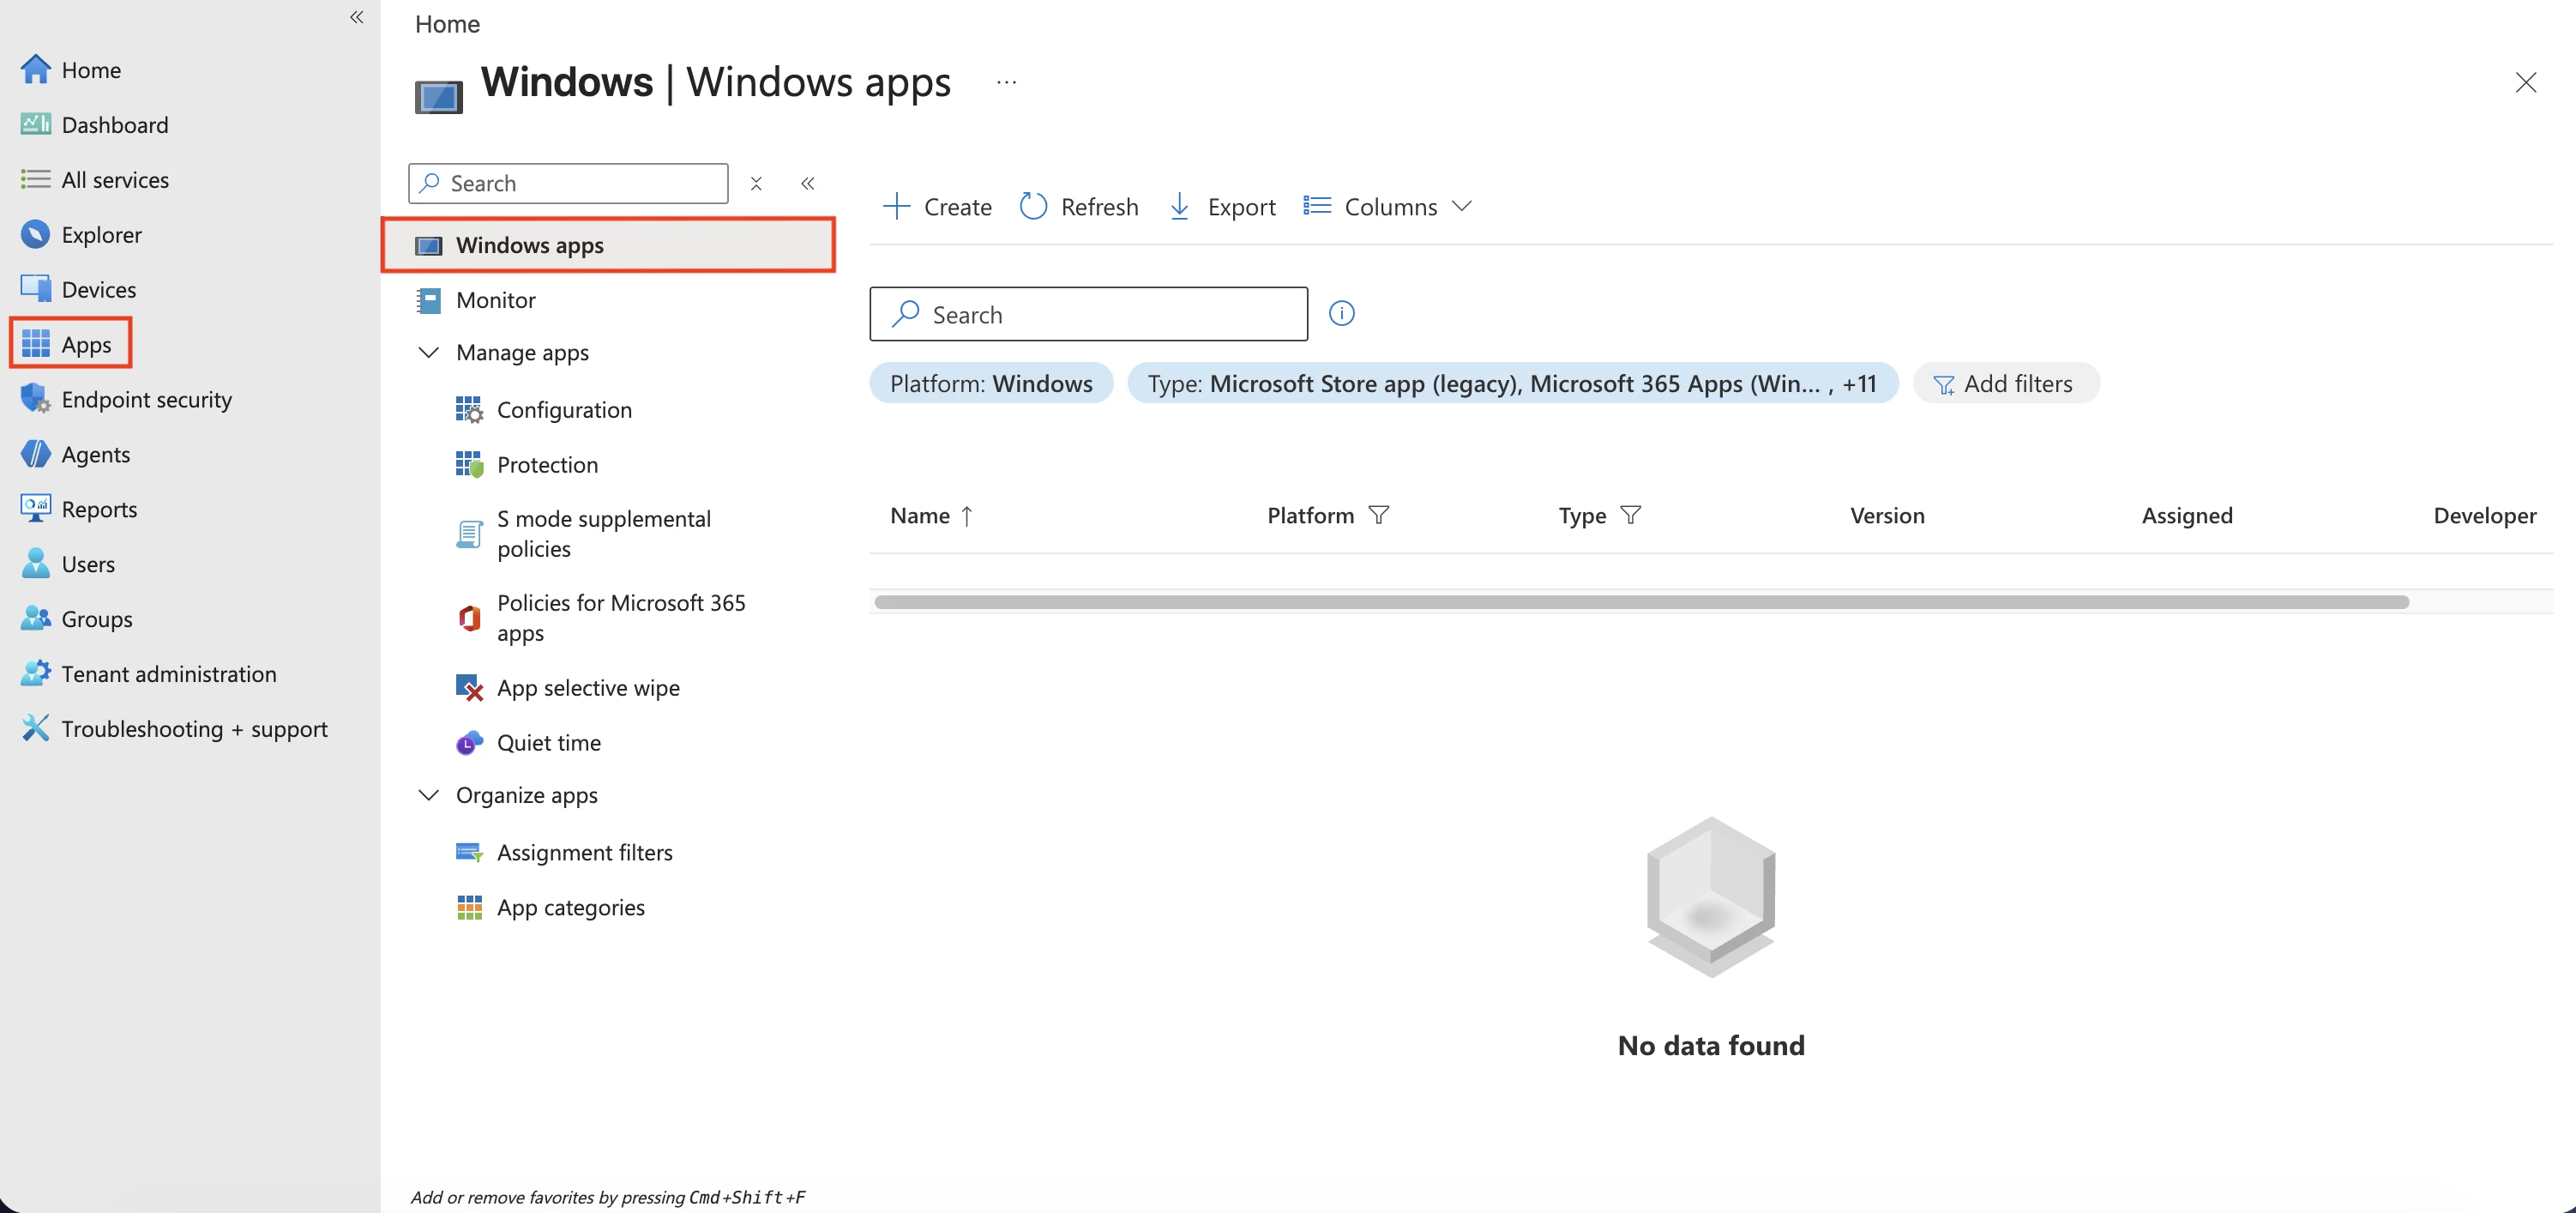Click the Version column header

pyautogui.click(x=1887, y=516)
